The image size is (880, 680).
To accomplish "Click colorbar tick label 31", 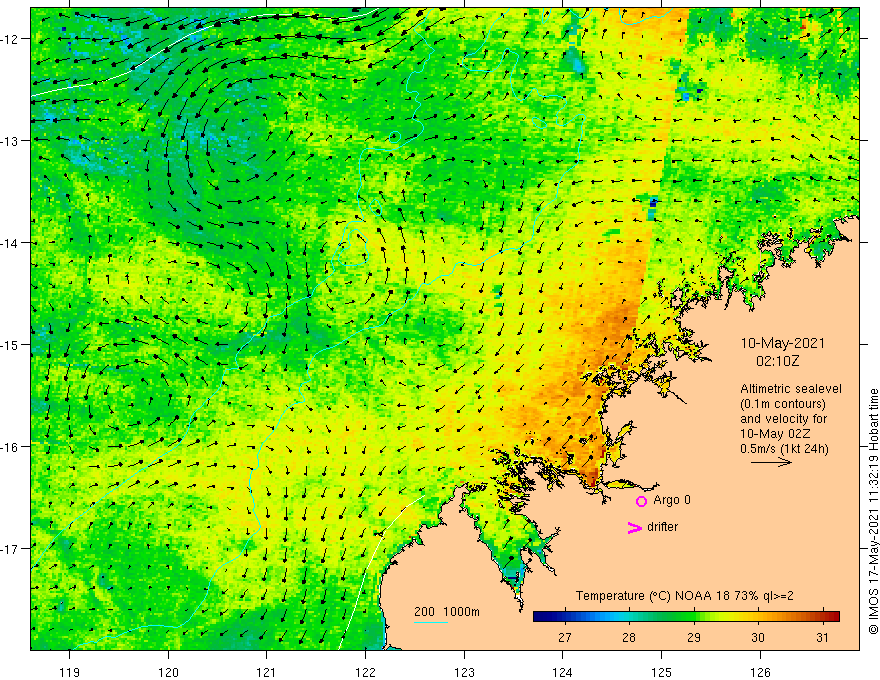I will click(x=823, y=638).
